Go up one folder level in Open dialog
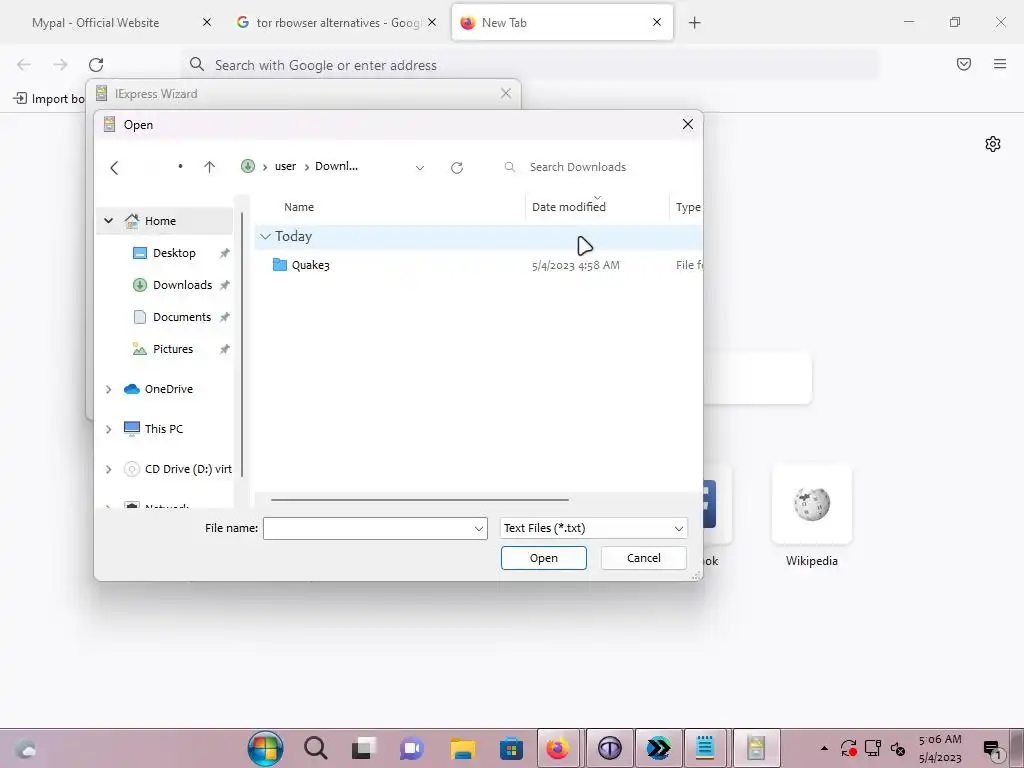1024x768 pixels. coord(209,167)
